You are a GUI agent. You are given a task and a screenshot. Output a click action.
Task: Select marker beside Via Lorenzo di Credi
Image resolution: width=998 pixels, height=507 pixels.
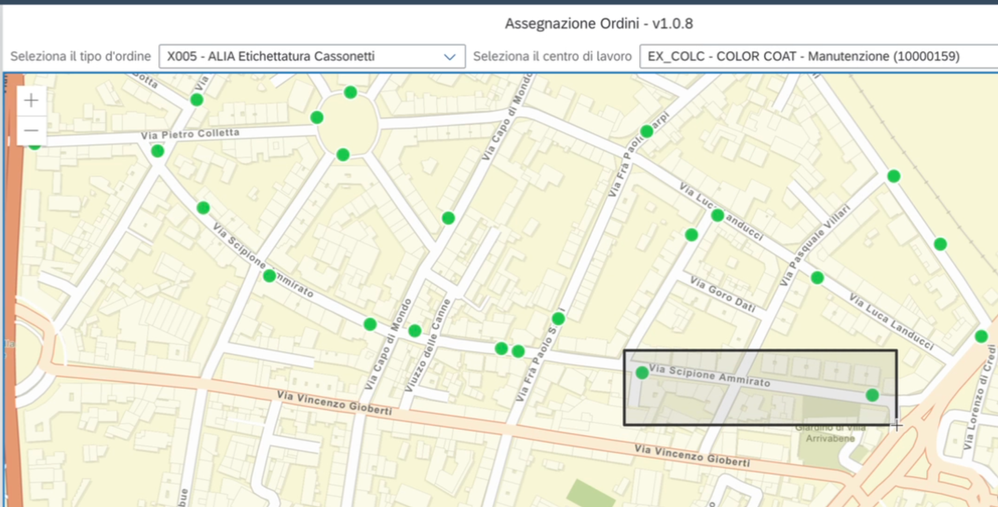pos(981,337)
